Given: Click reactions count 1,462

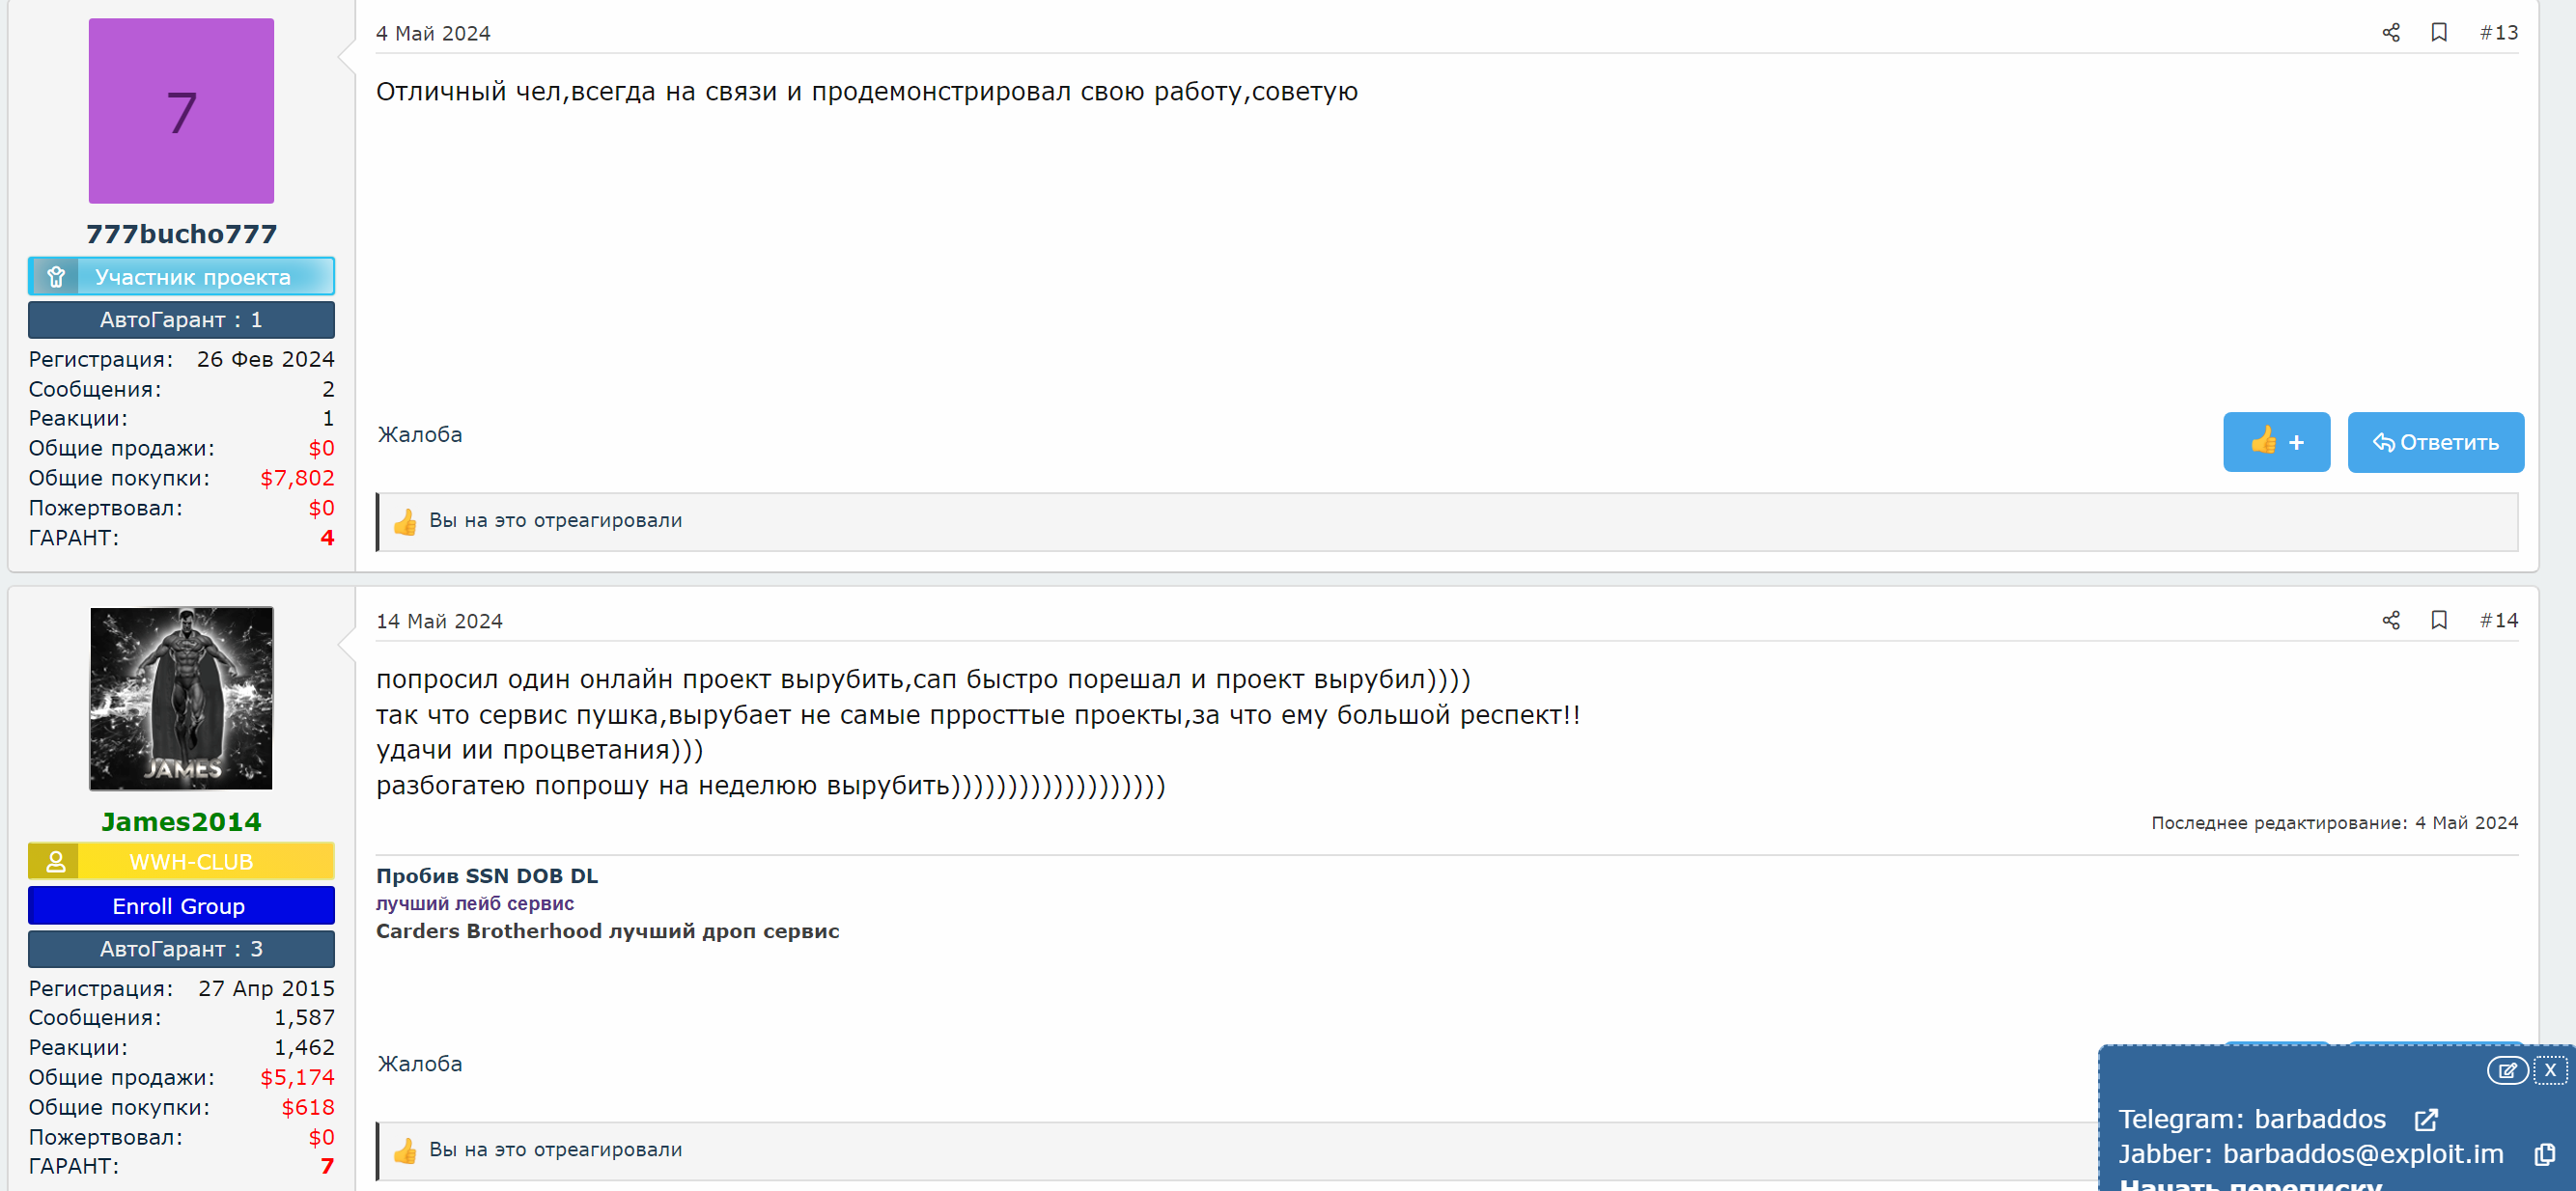Looking at the screenshot, I should (304, 1047).
